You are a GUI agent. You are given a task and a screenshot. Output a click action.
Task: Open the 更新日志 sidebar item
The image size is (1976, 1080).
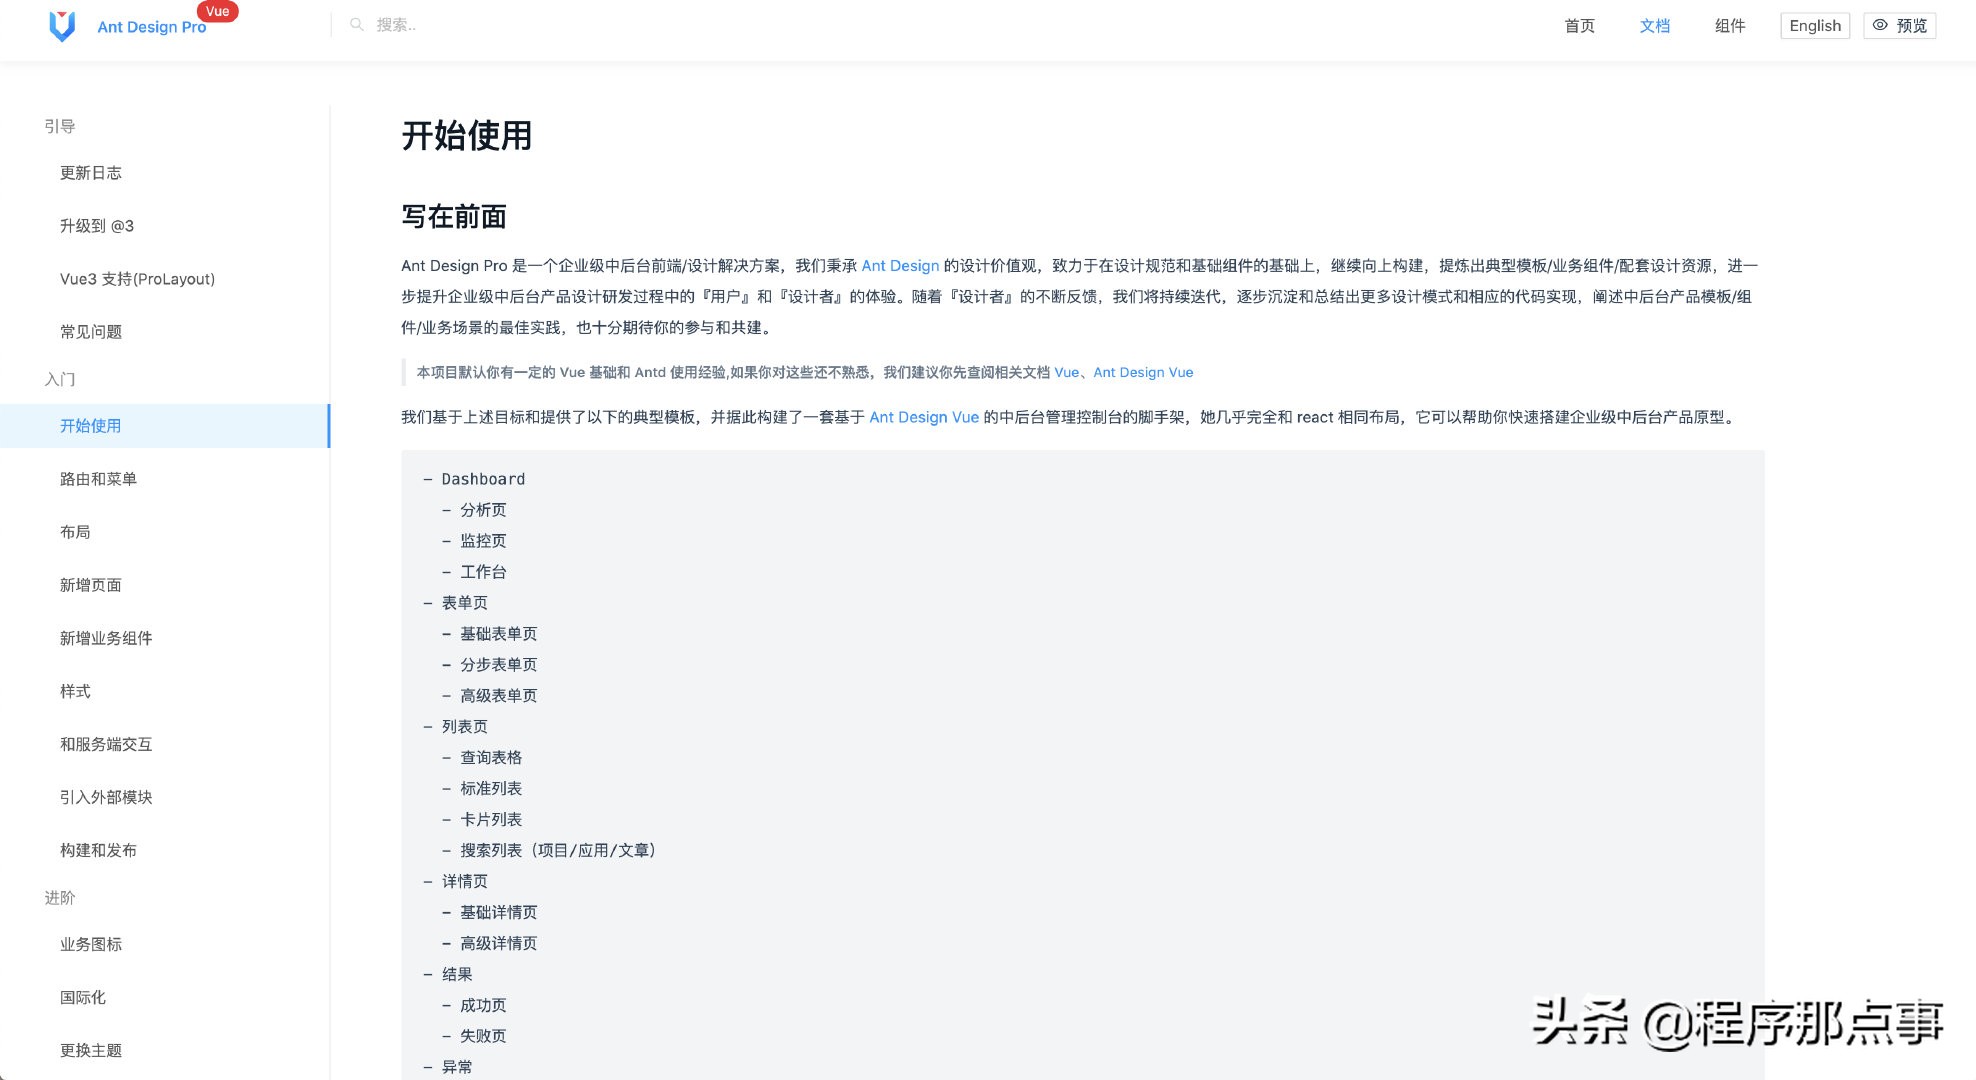pyautogui.click(x=91, y=173)
